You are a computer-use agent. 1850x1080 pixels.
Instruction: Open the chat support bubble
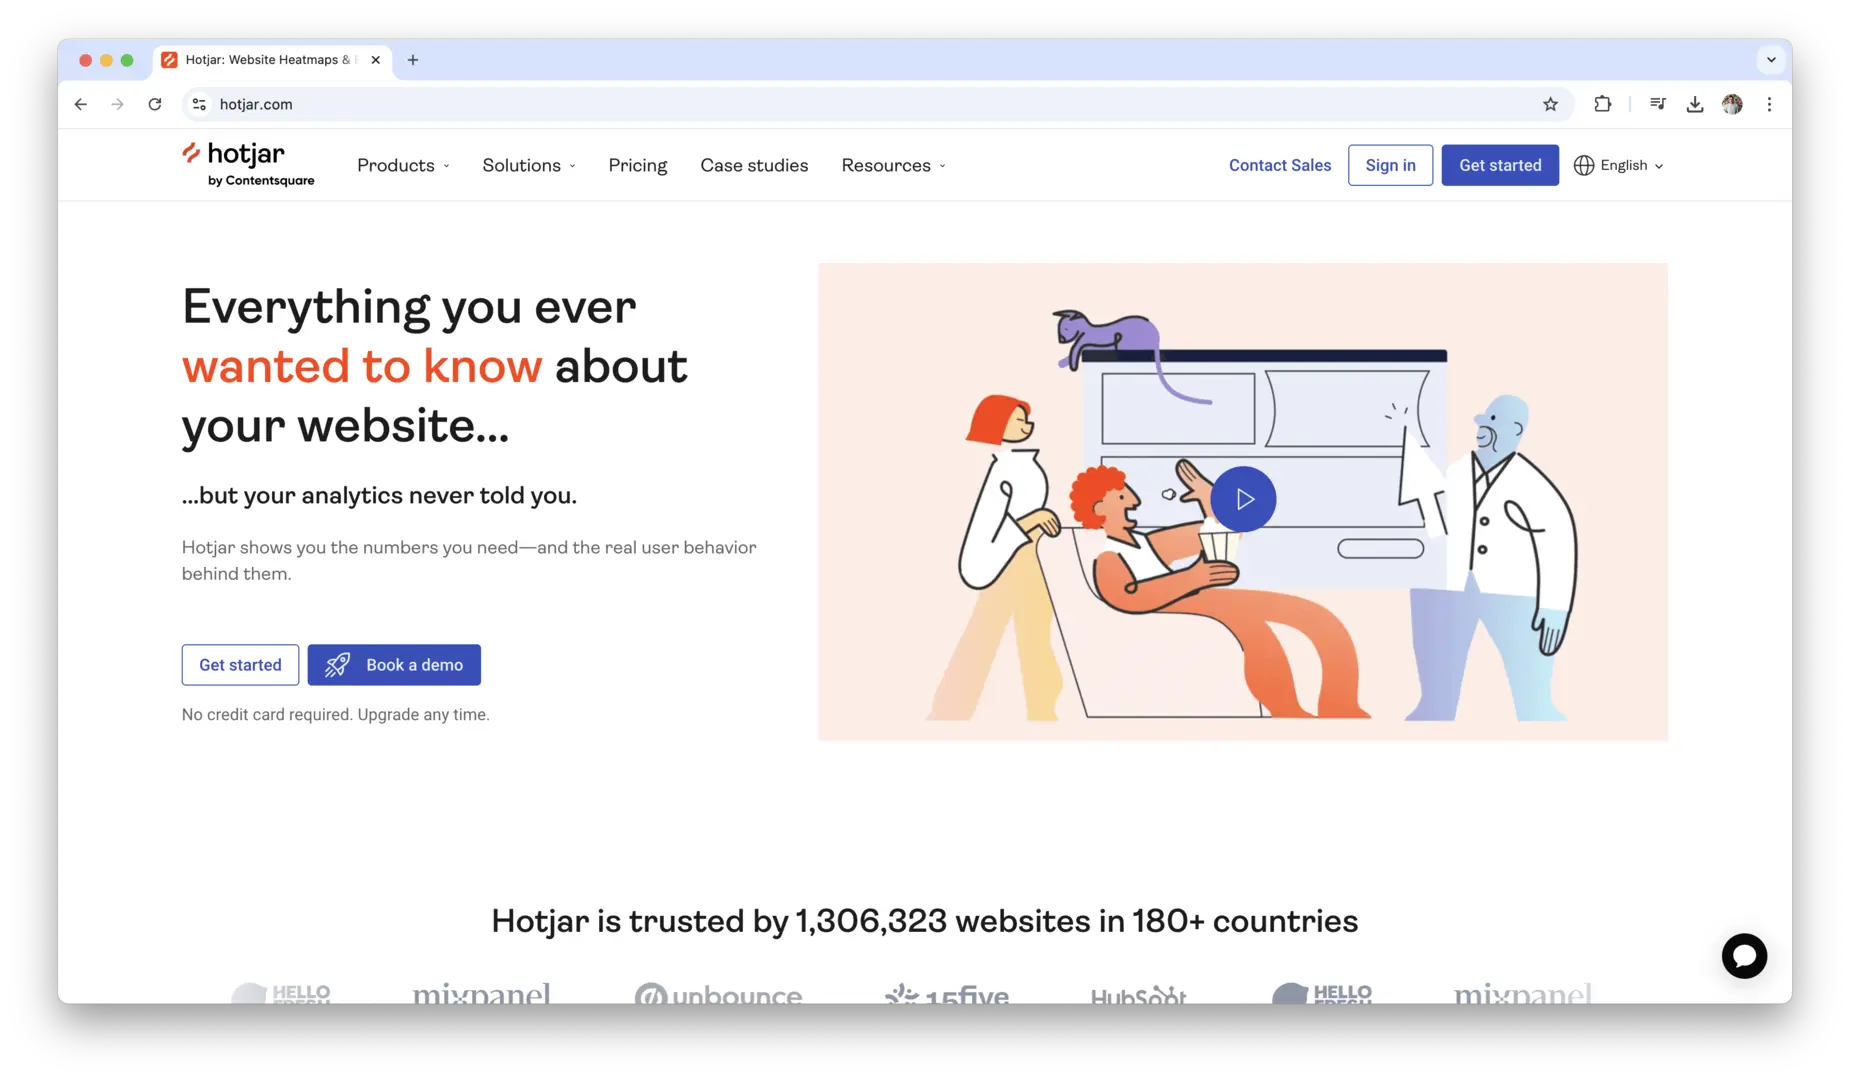click(x=1743, y=956)
